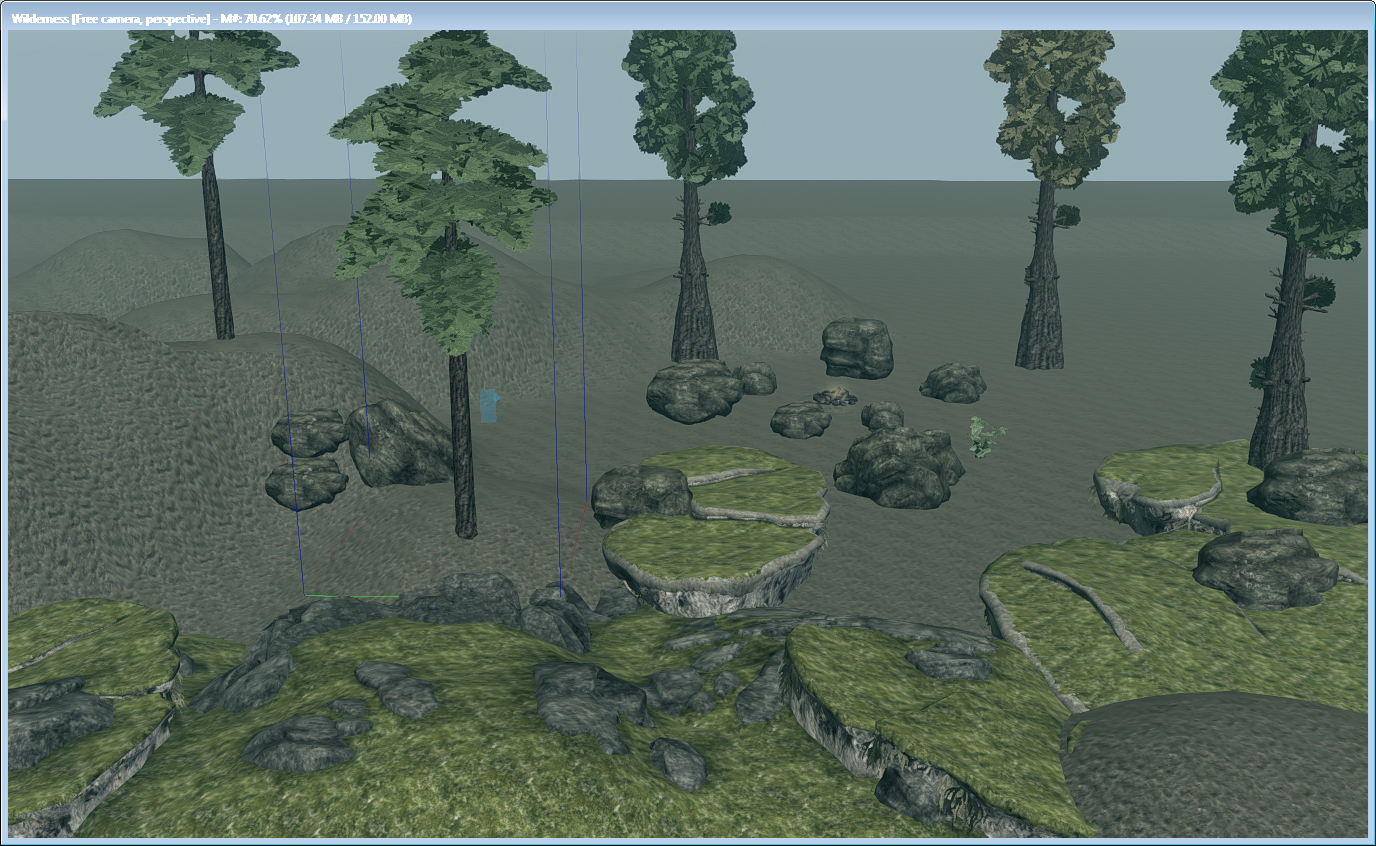The width and height of the screenshot is (1376, 846).
Task: Click the Wilderness window title bar
Action: click(x=688, y=18)
